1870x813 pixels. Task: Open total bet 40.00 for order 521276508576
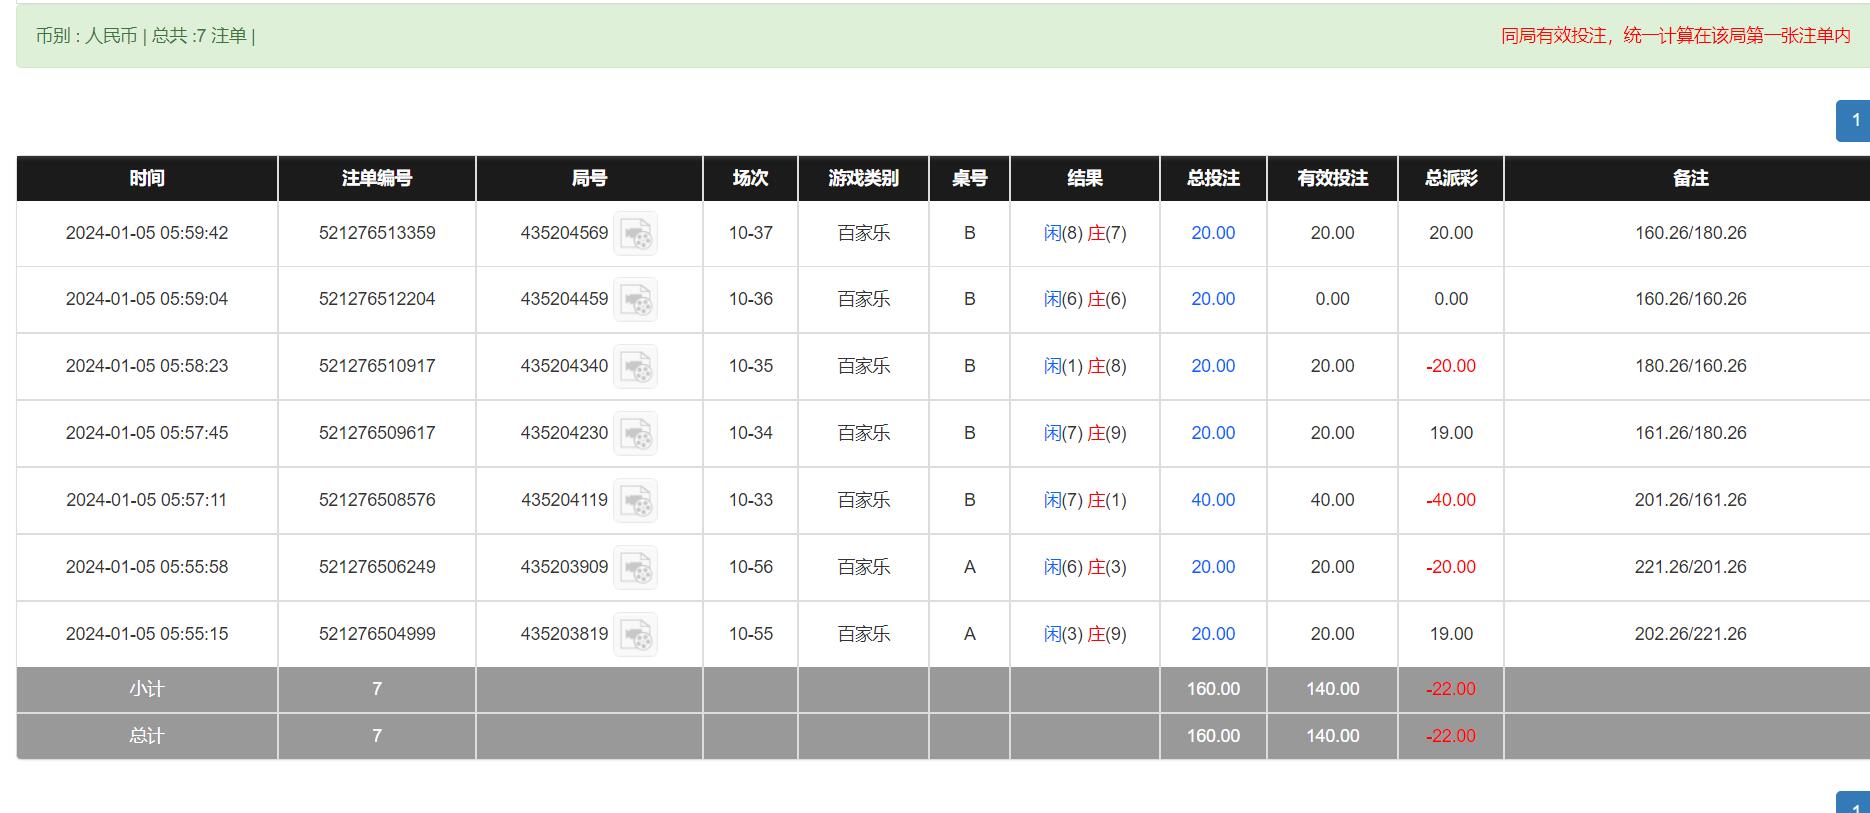tap(1213, 500)
